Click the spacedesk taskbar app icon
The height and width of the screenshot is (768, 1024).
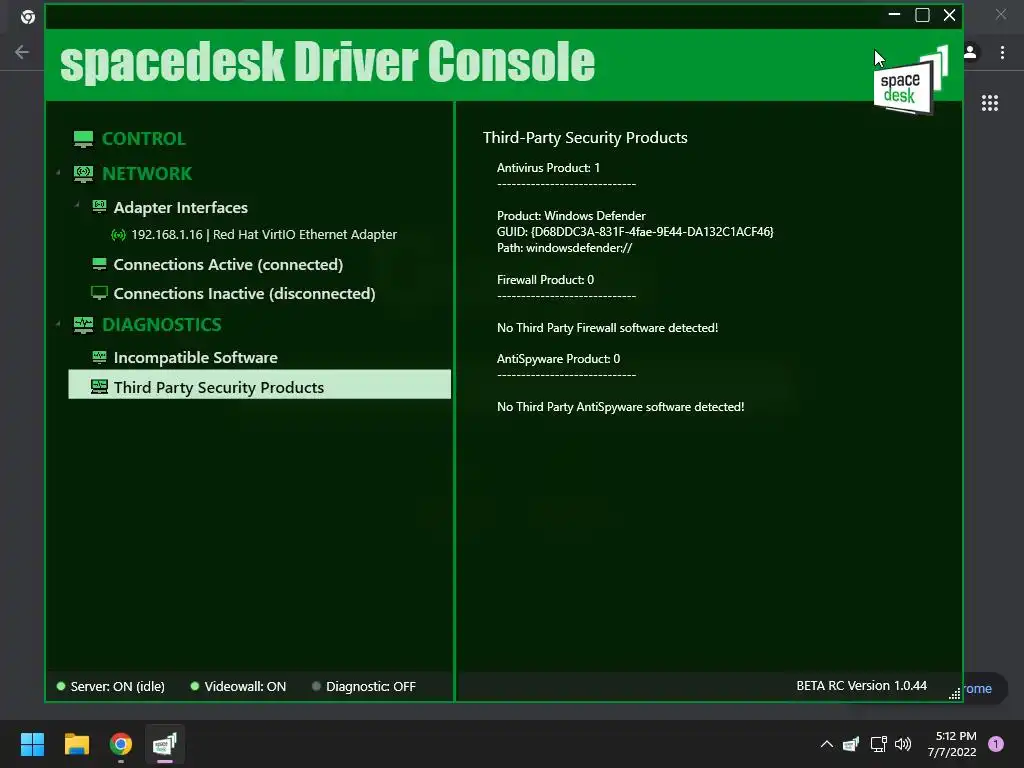coord(165,744)
